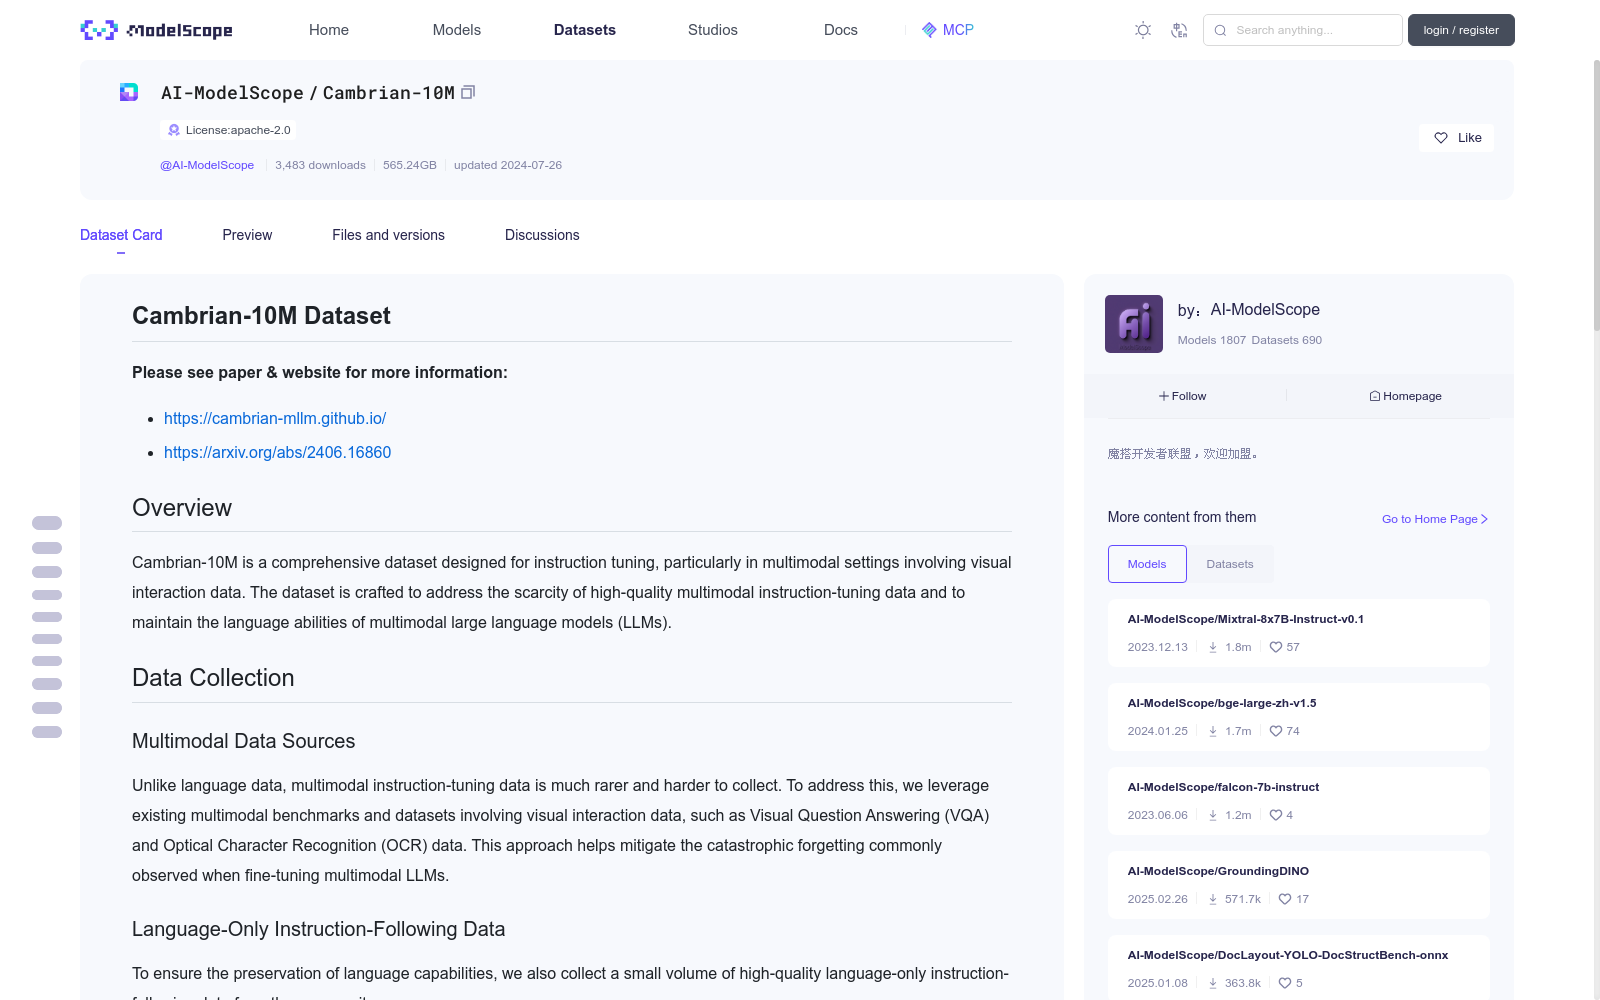This screenshot has width=1600, height=1000.
Task: Click the heart icon on bge-large-zh-v1.5 card
Action: (1276, 731)
